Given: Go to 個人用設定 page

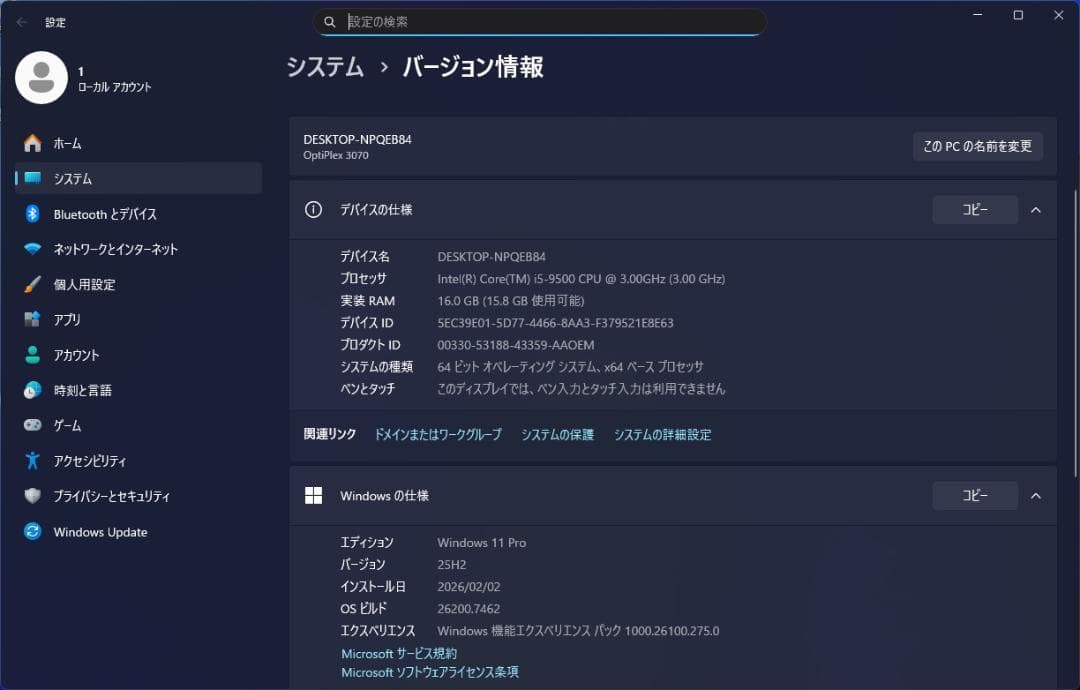Looking at the screenshot, I should coord(138,284).
